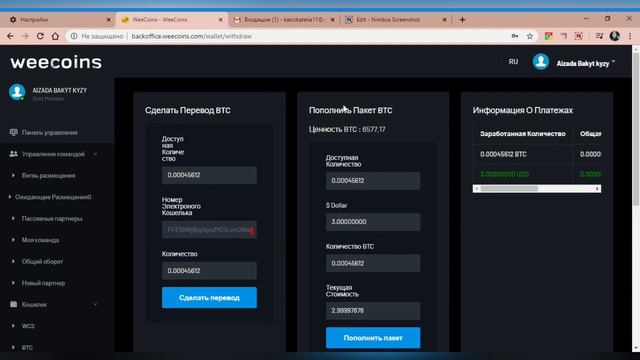This screenshot has width=640, height=360.
Task: Close the Nimbus Screenshot tab
Action: coord(444,20)
